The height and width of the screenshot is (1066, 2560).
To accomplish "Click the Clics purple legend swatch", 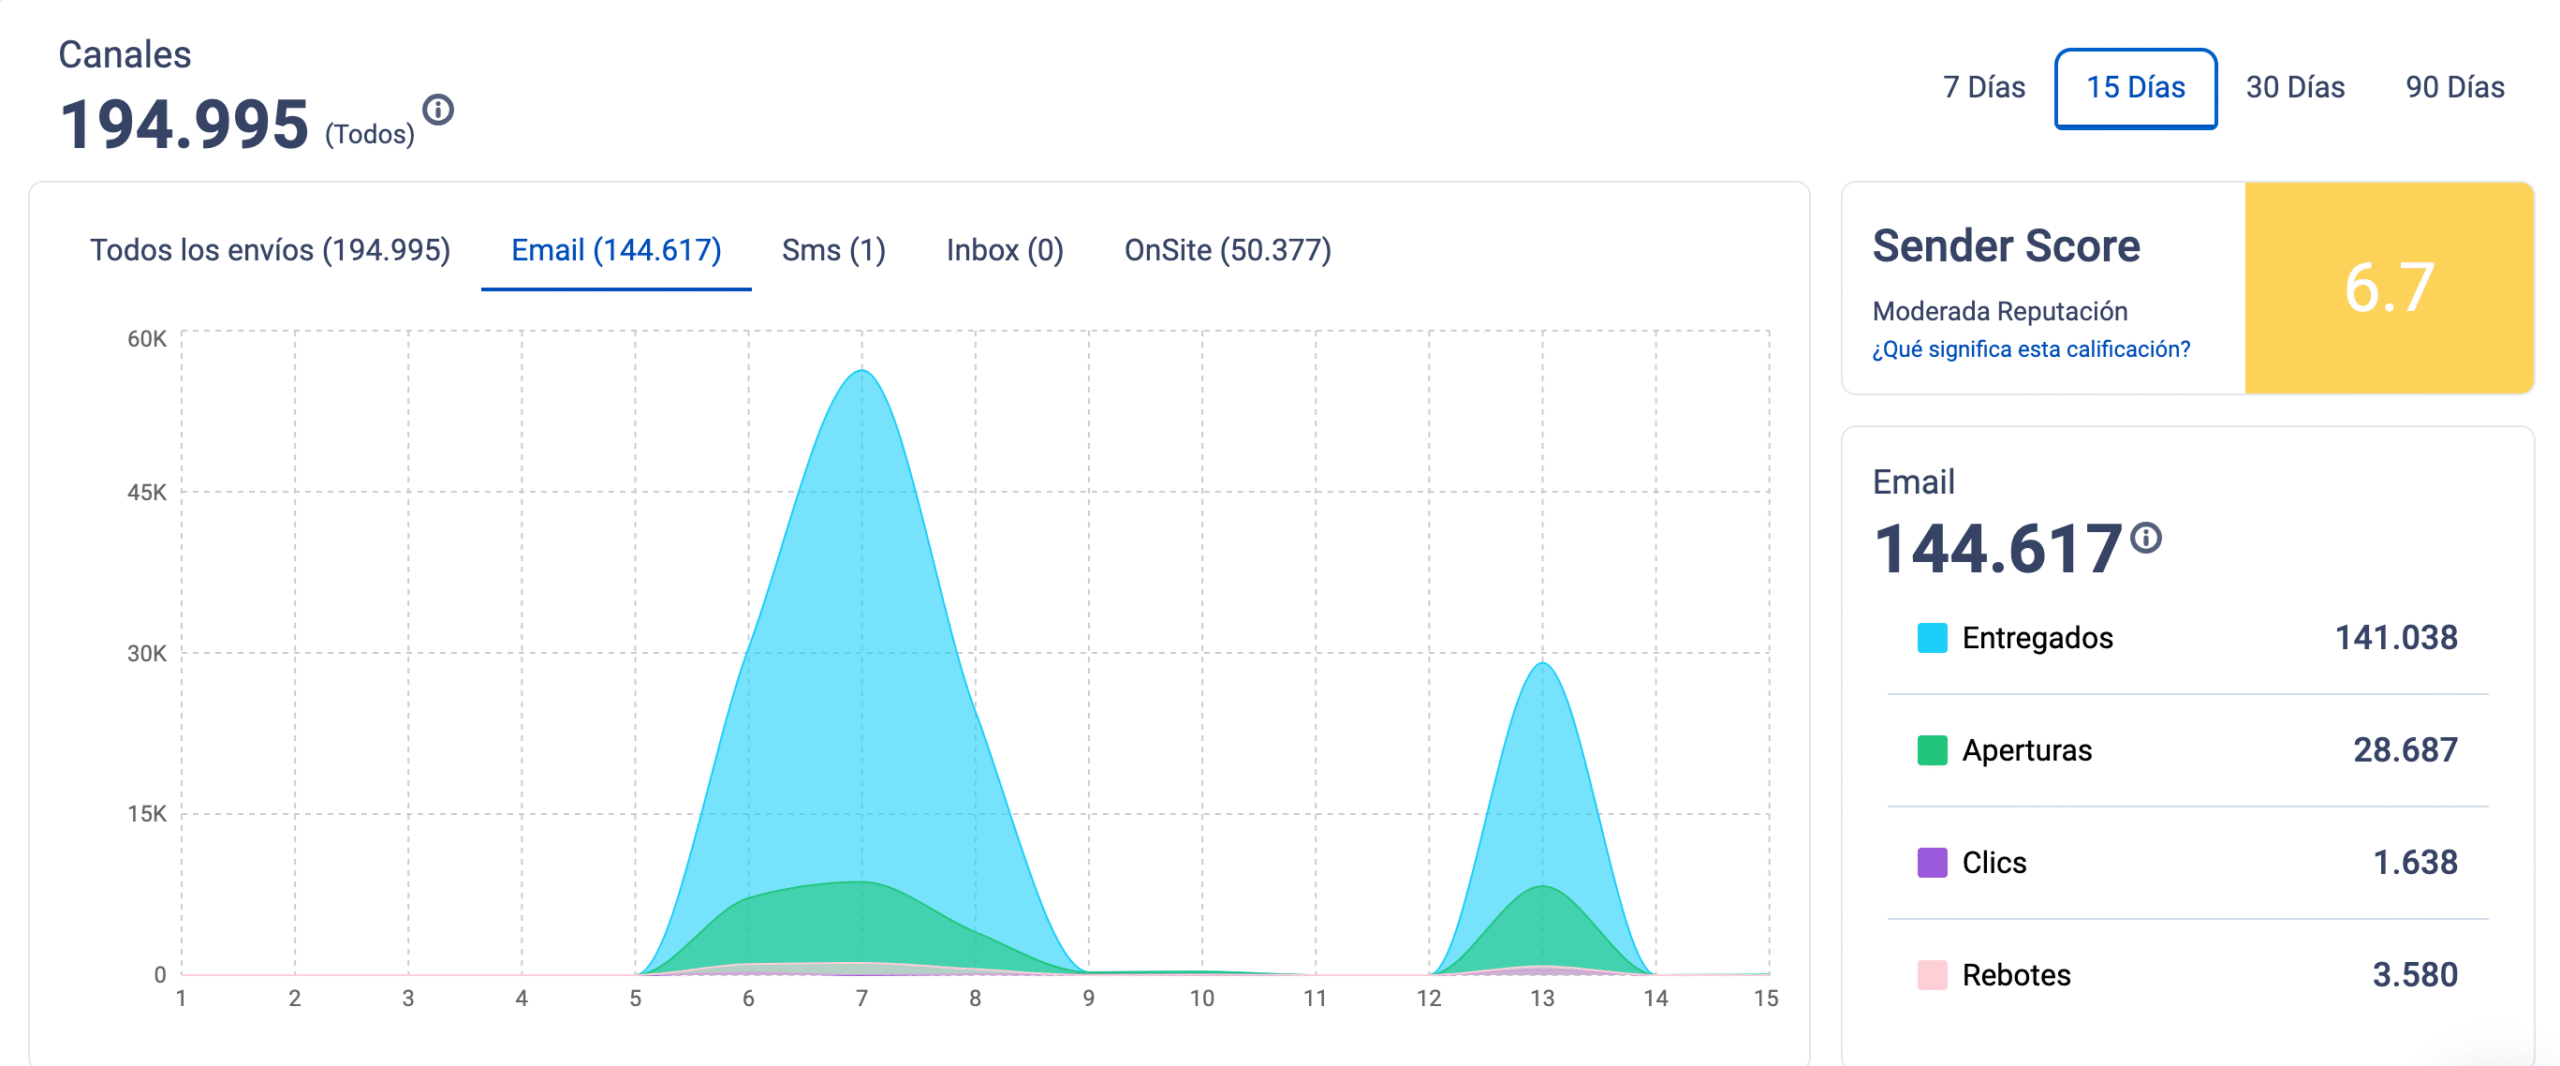I will pyautogui.click(x=1930, y=862).
